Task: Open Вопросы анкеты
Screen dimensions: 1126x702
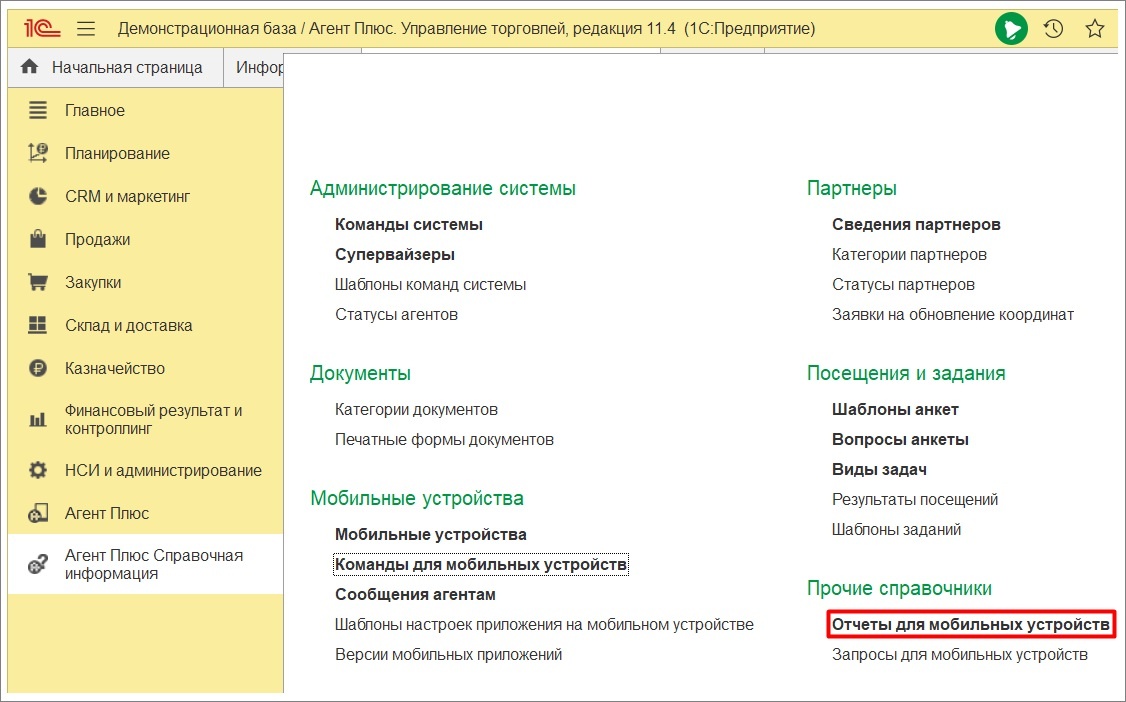Action: (900, 440)
